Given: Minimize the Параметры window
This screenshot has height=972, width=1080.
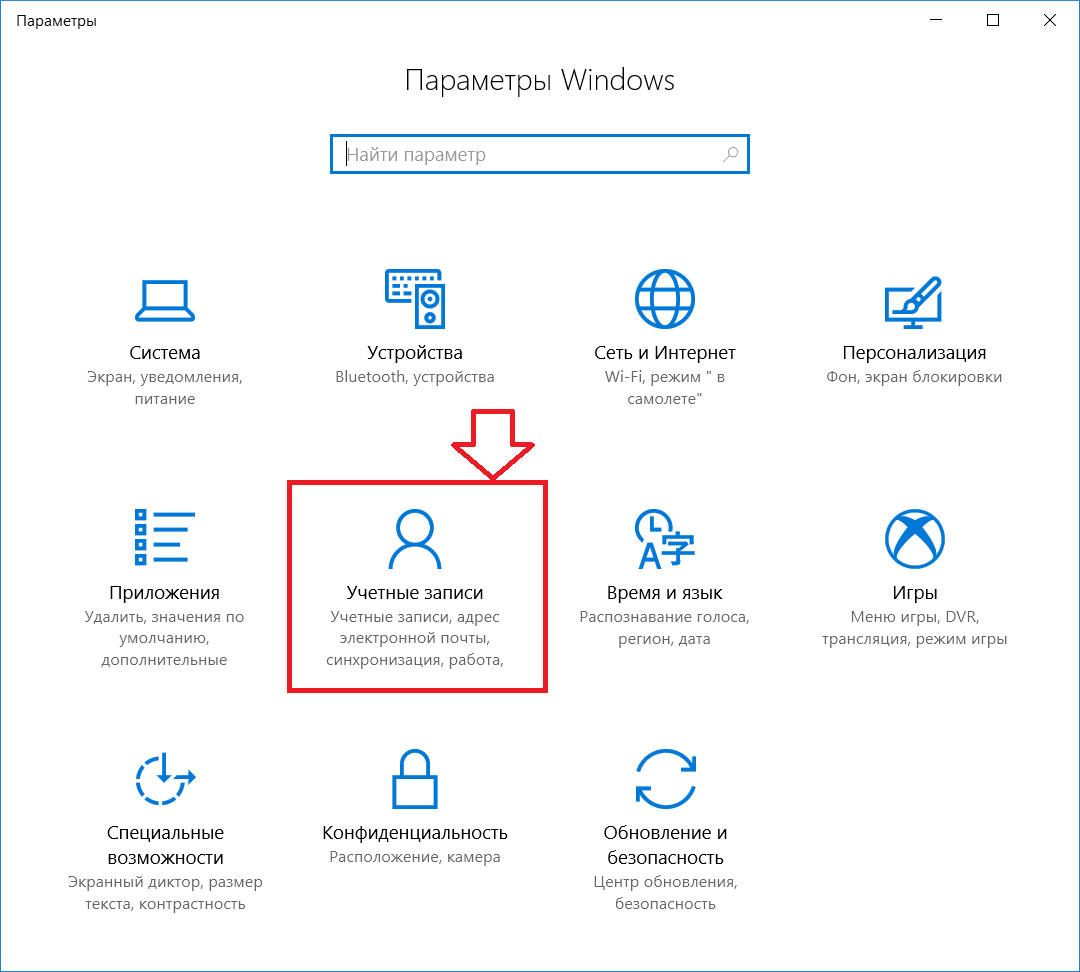Looking at the screenshot, I should point(935,20).
